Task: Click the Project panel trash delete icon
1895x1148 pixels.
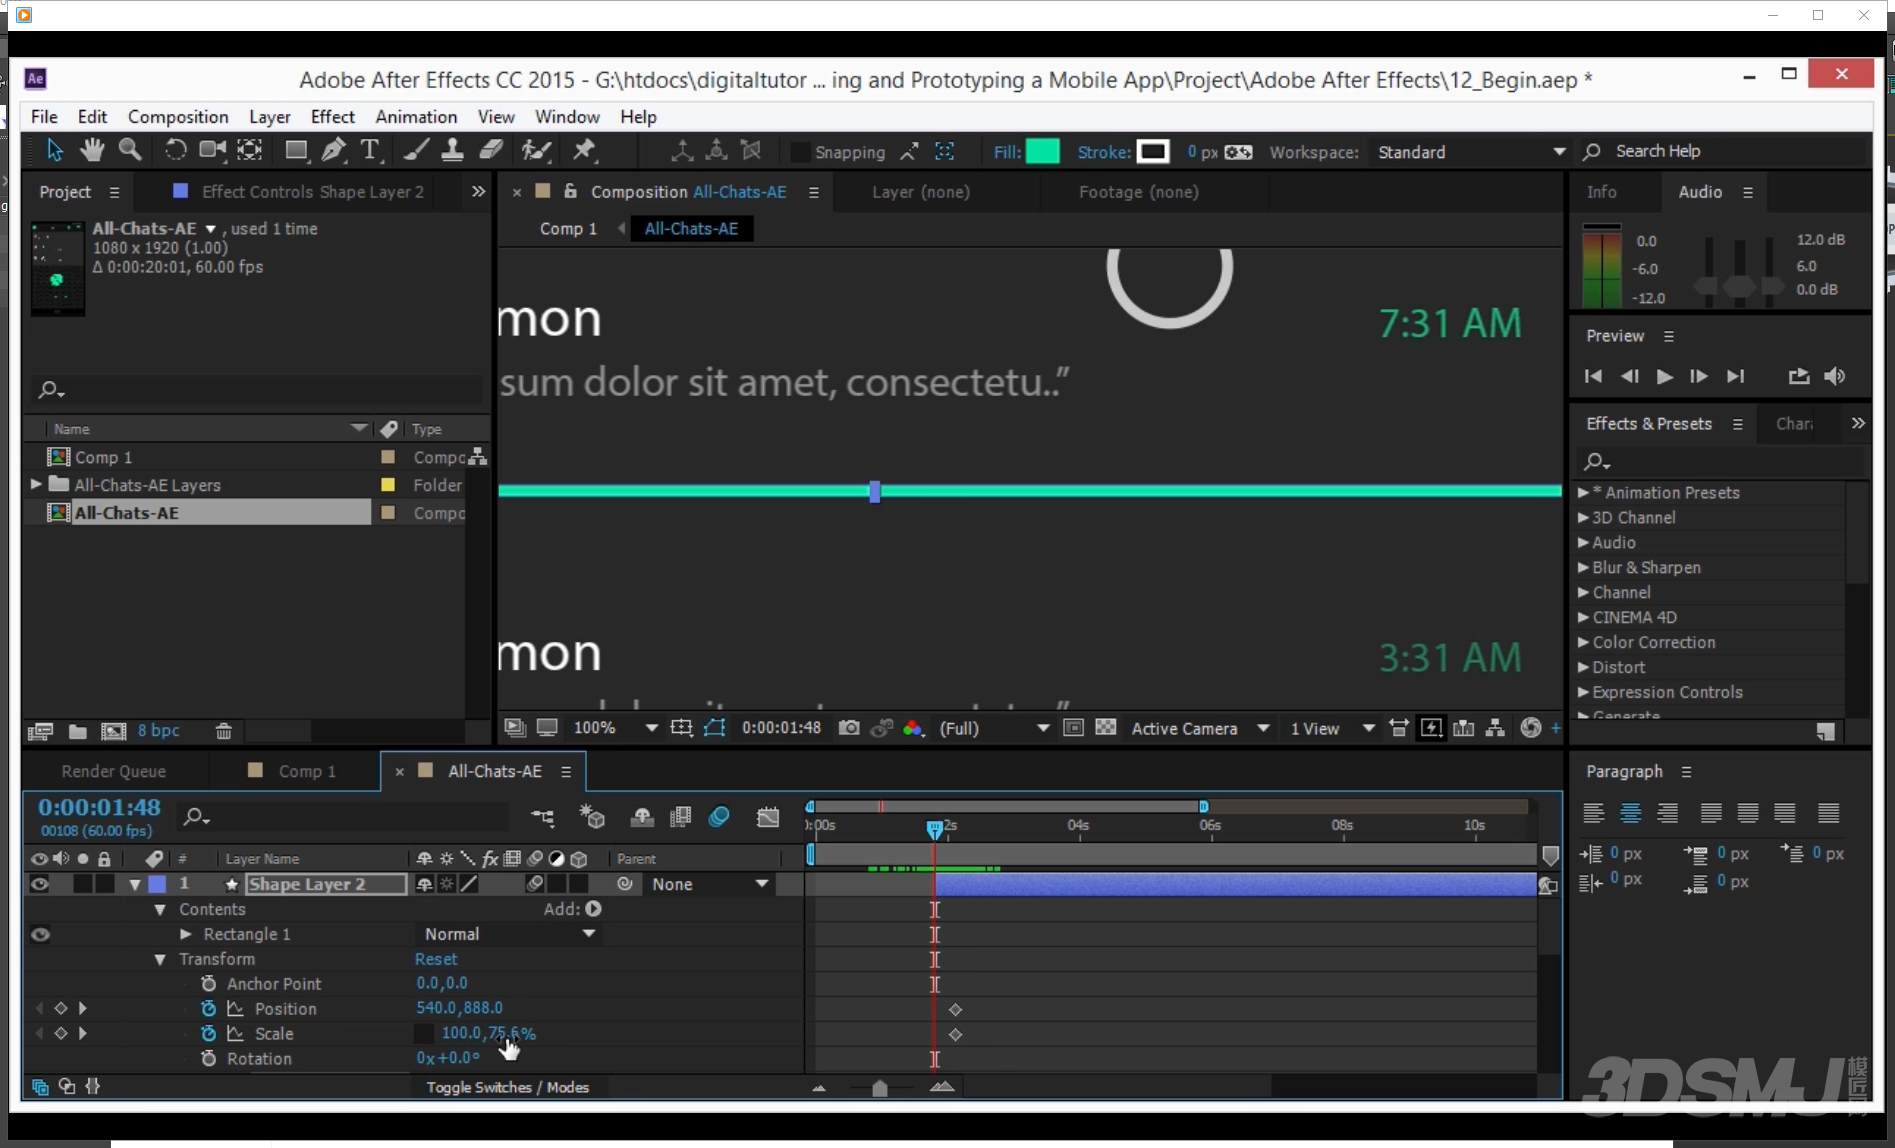Action: pos(224,731)
